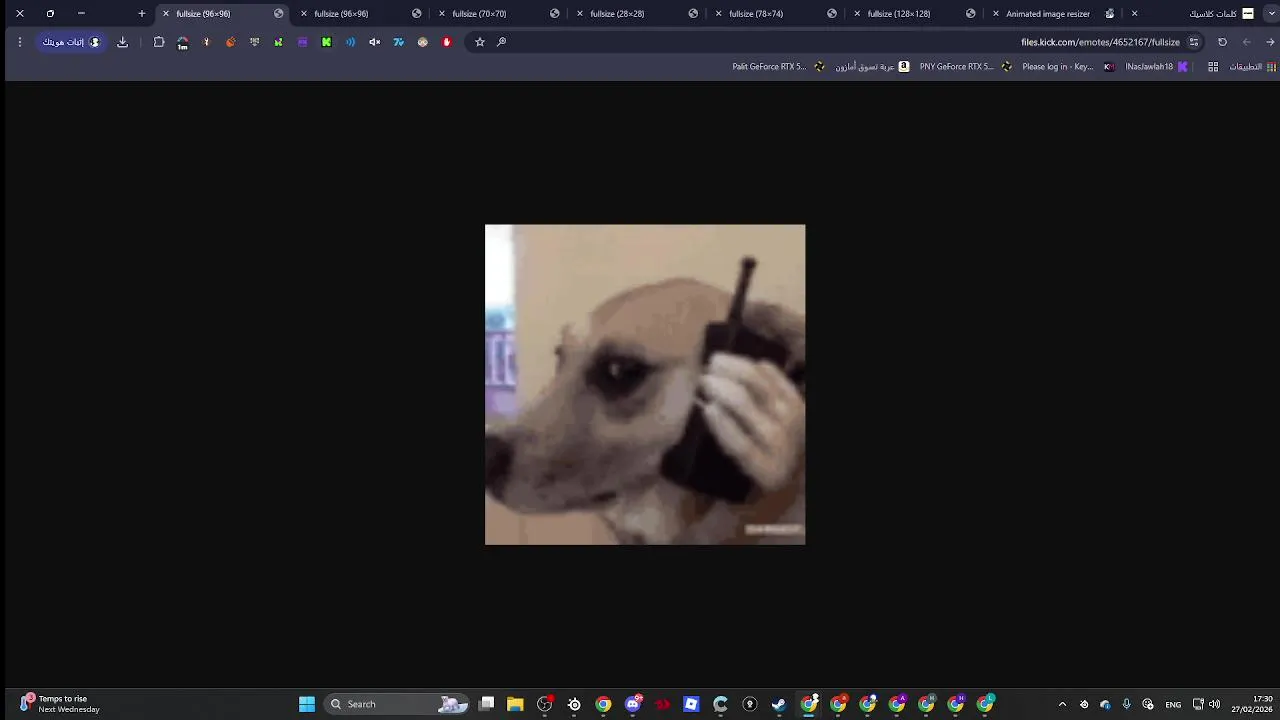Click the extension icon showing 1m badge
The width and height of the screenshot is (1280, 720).
(182, 43)
